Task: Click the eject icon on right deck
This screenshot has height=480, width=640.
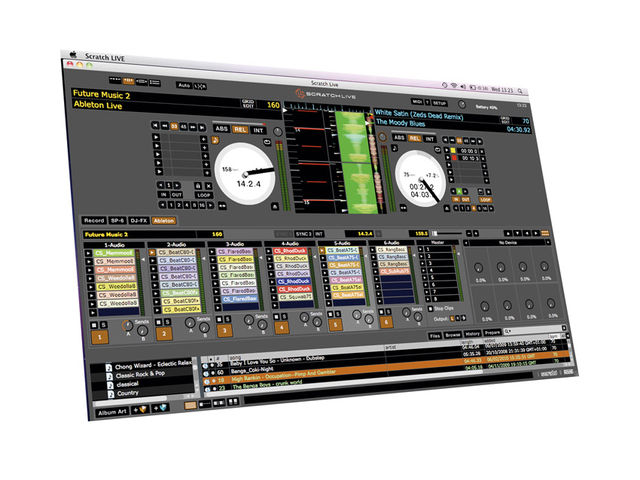Action: click(448, 209)
